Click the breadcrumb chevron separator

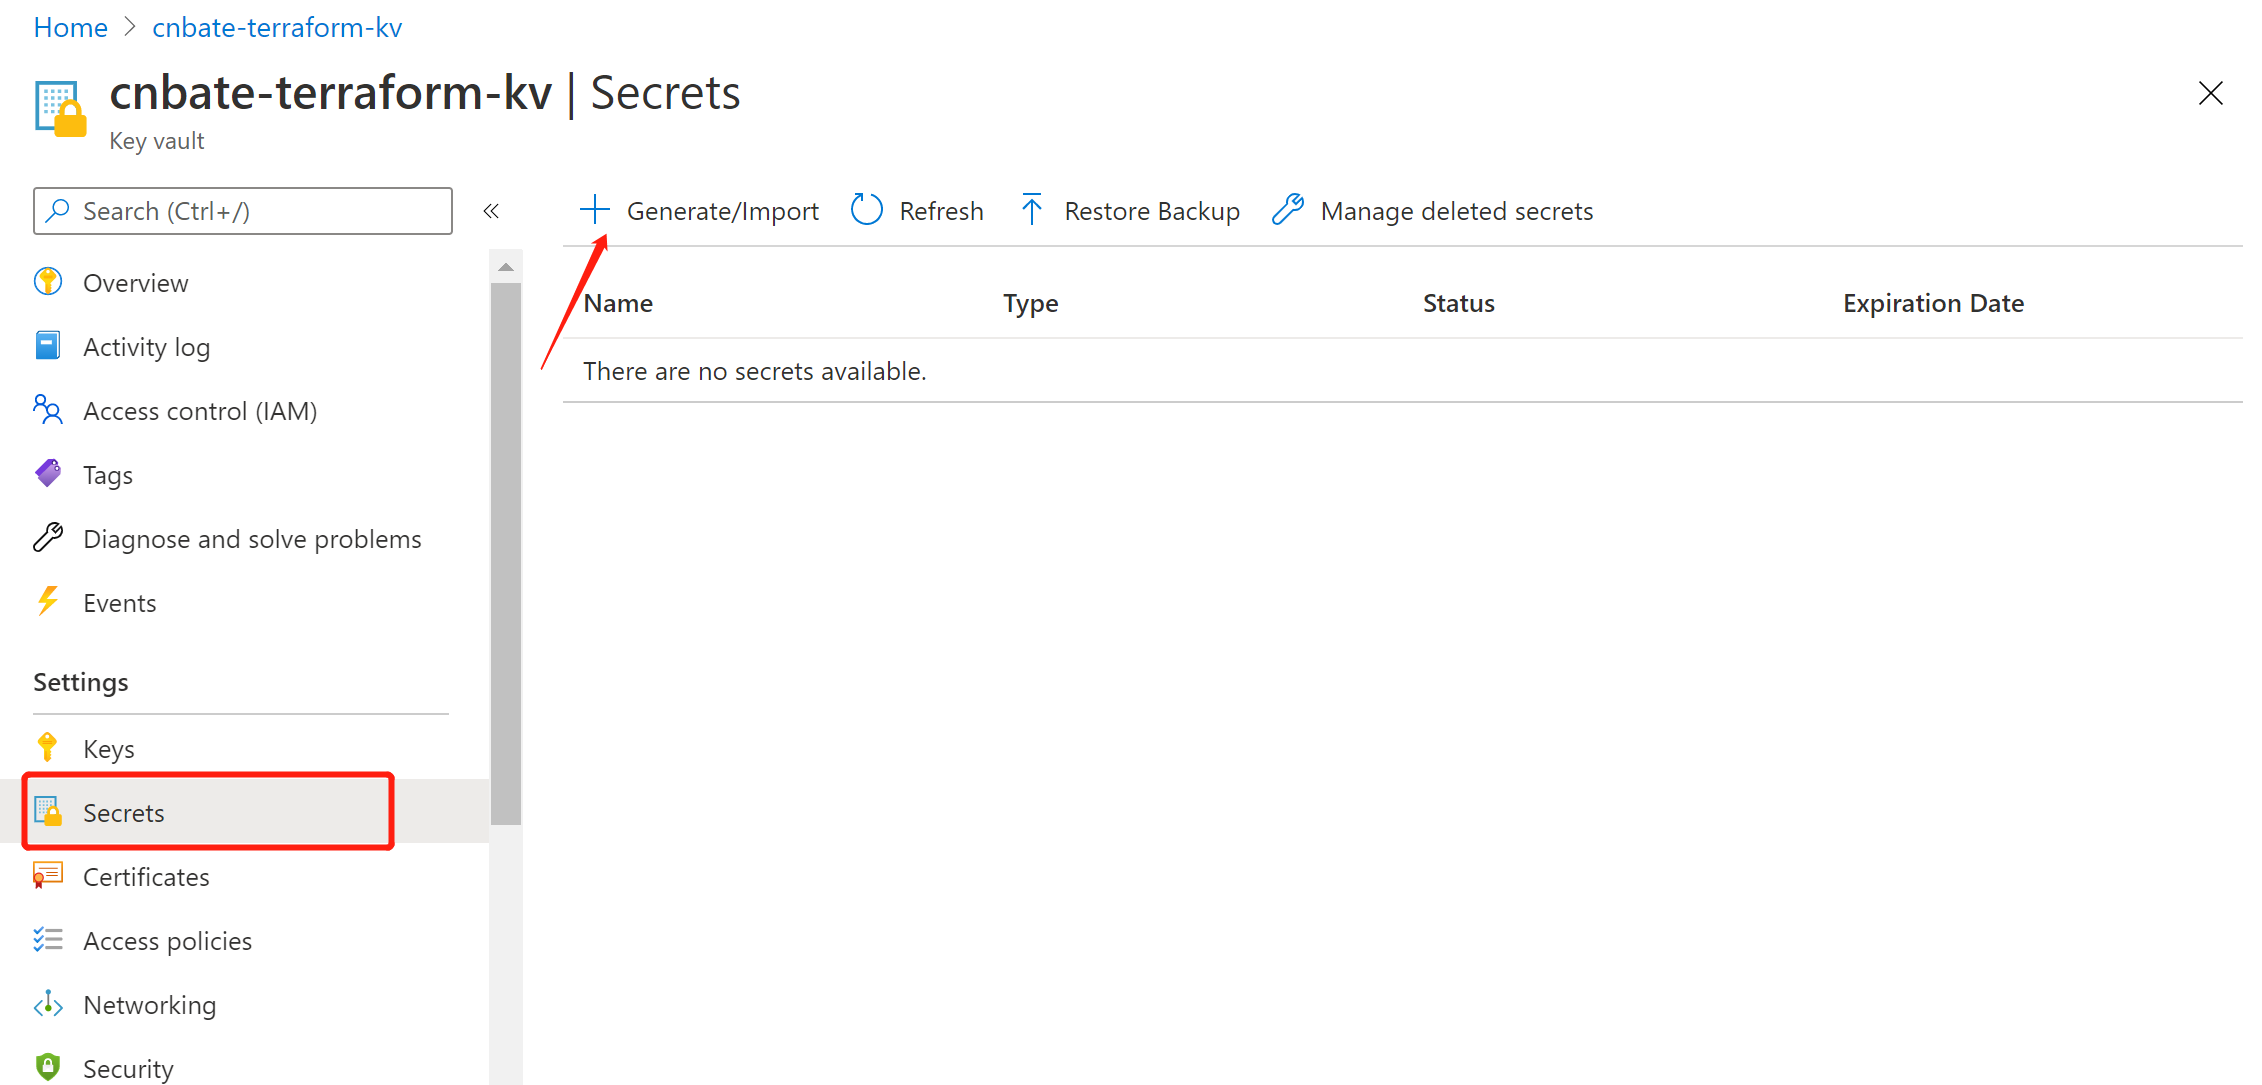coord(130,27)
